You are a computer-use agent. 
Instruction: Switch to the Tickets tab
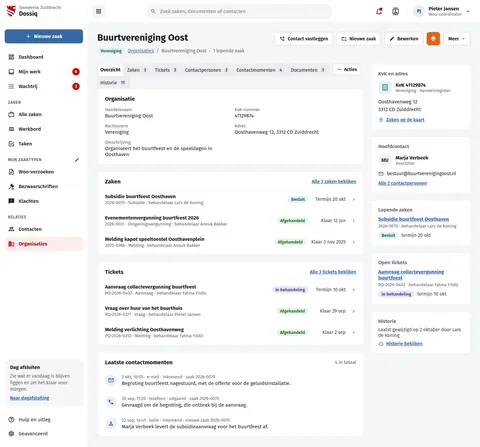pos(165,70)
